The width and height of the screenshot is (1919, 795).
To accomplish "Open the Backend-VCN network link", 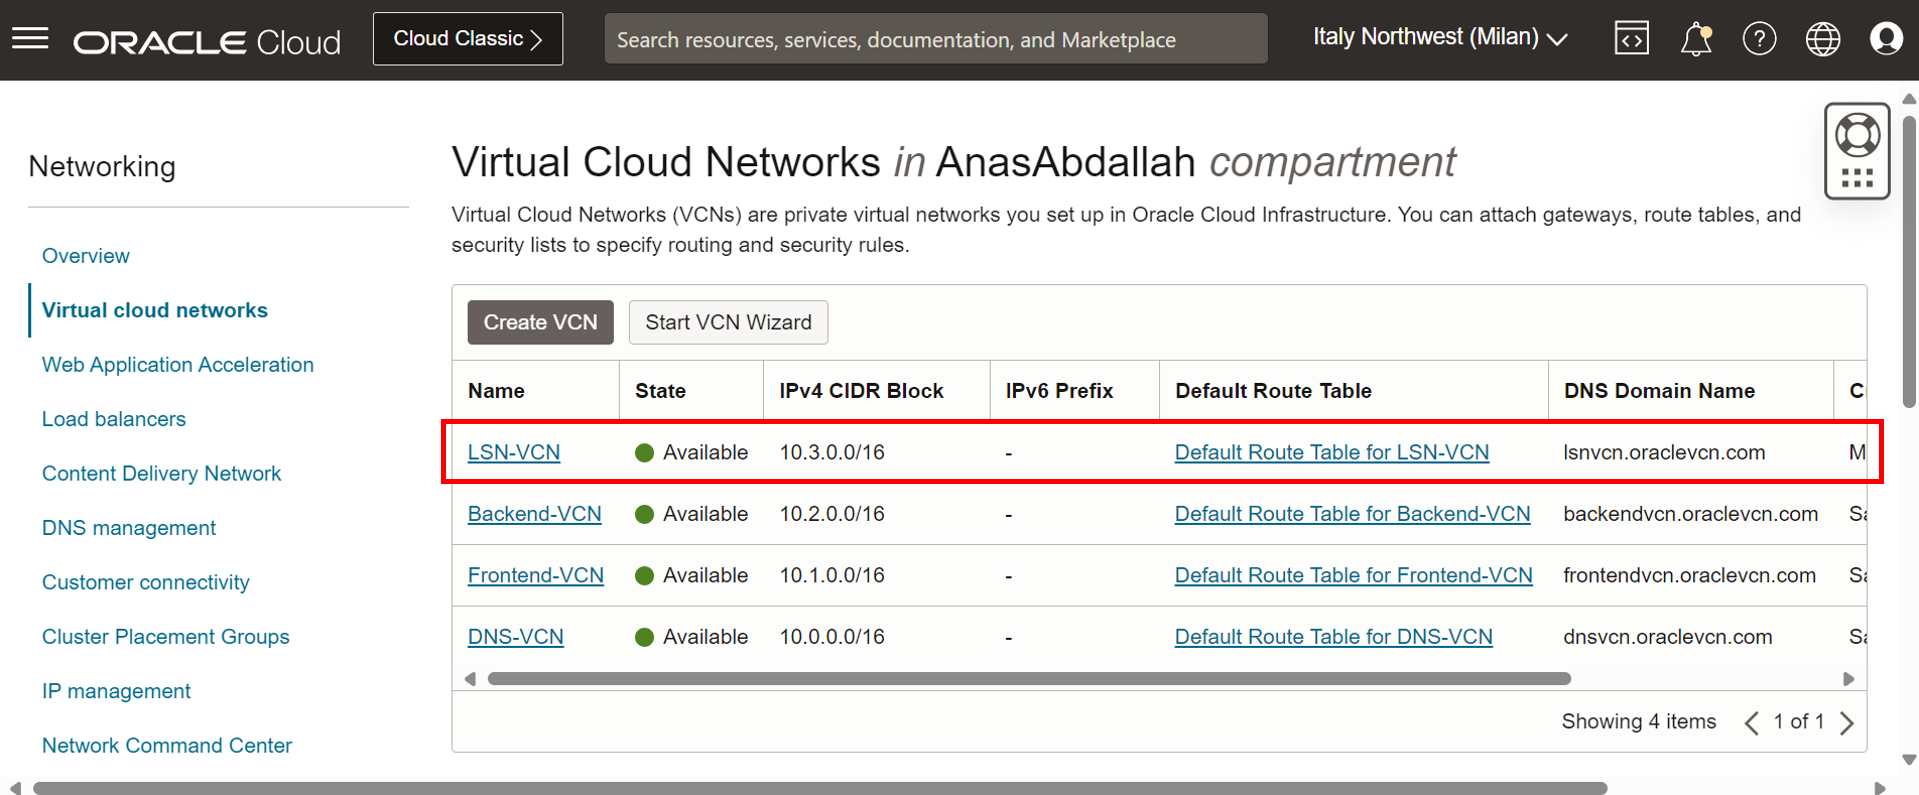I will tap(535, 514).
